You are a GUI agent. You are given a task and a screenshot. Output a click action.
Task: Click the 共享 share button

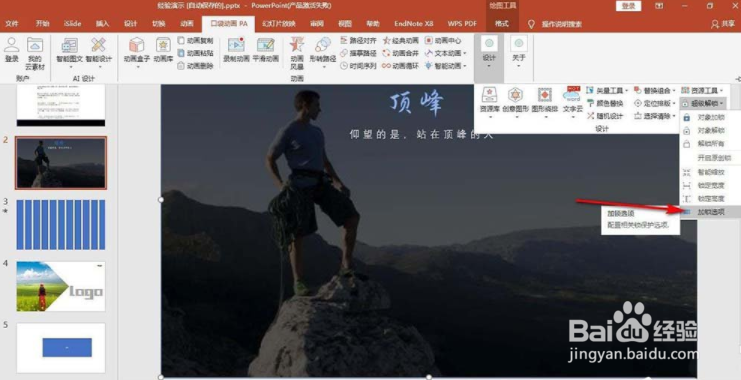coord(723,24)
